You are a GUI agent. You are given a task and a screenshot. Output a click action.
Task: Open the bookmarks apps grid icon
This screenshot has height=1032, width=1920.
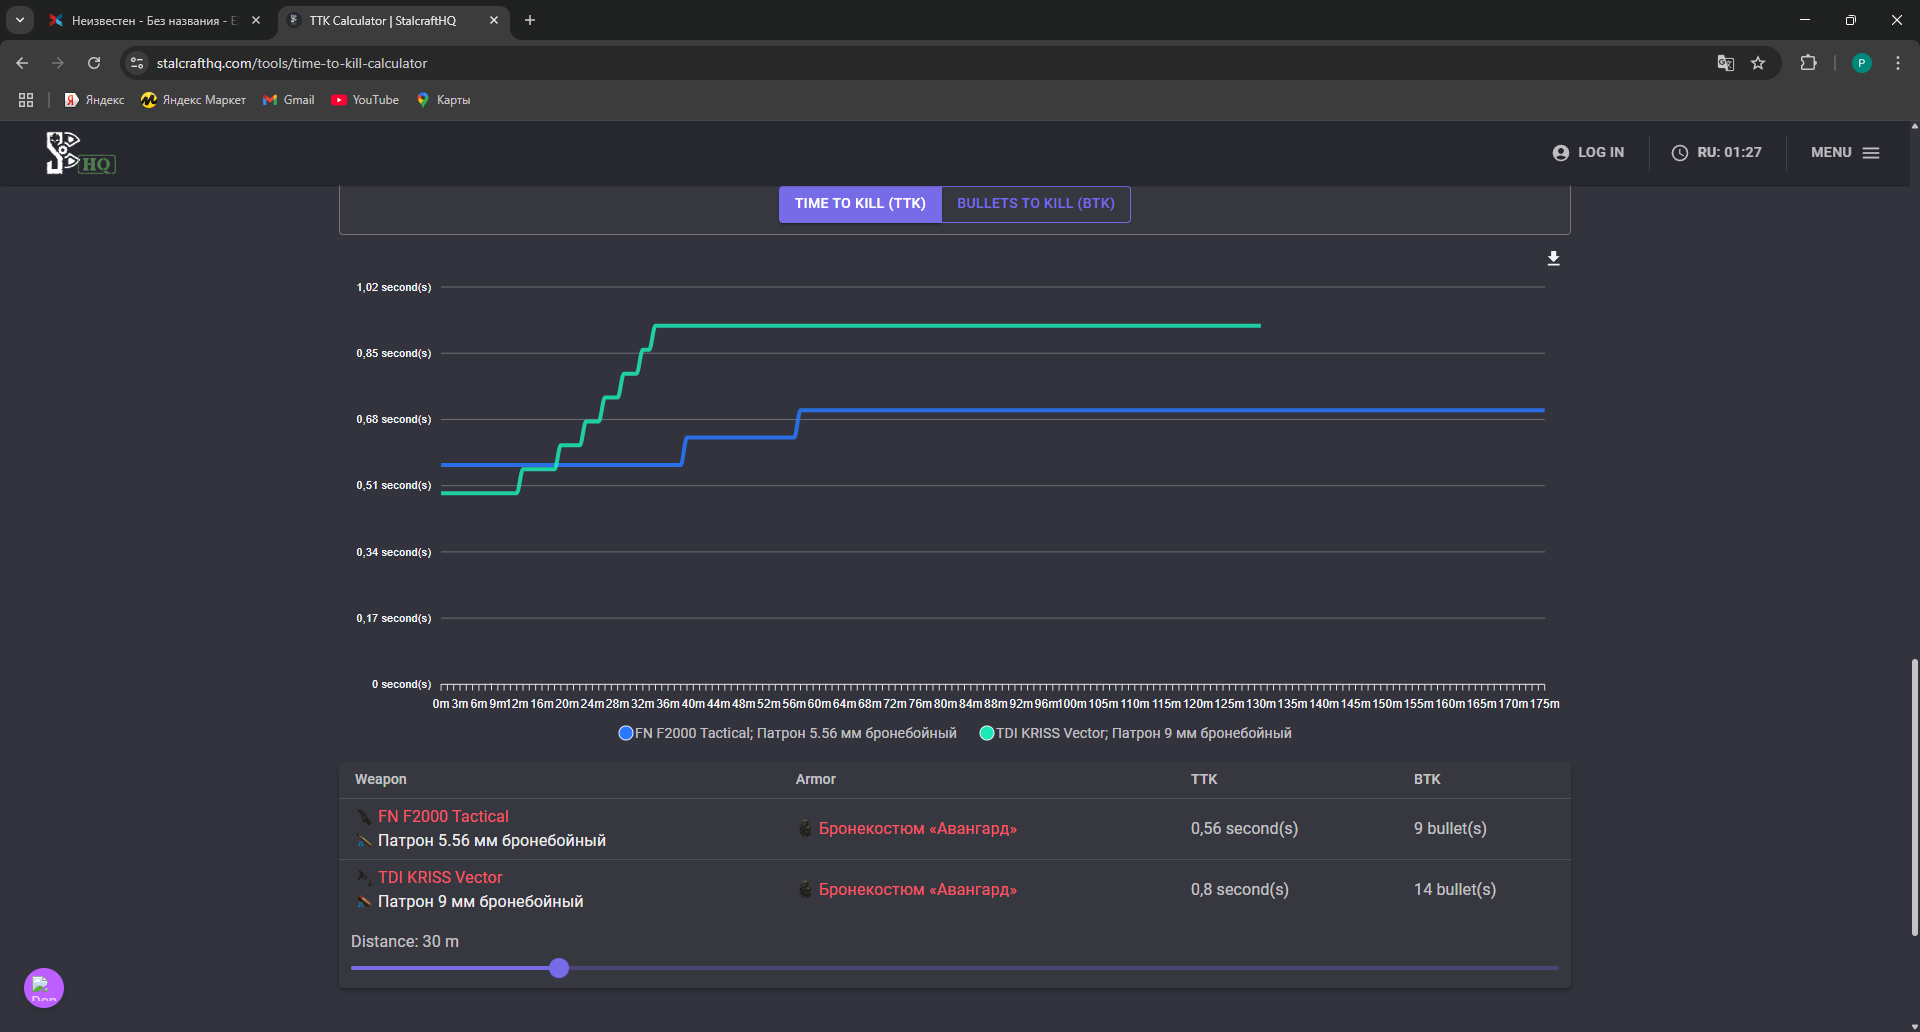[x=26, y=100]
